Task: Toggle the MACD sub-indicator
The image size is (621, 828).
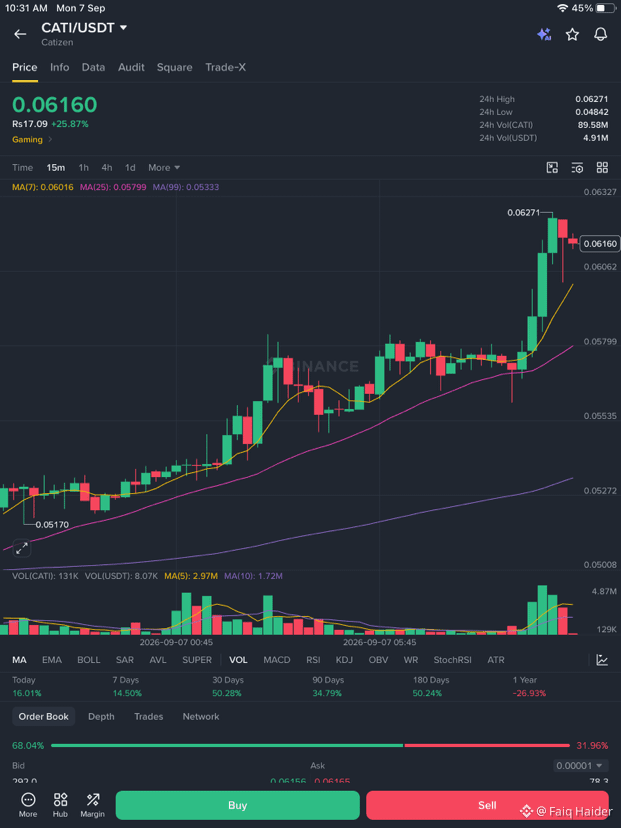Action: pyautogui.click(x=277, y=660)
